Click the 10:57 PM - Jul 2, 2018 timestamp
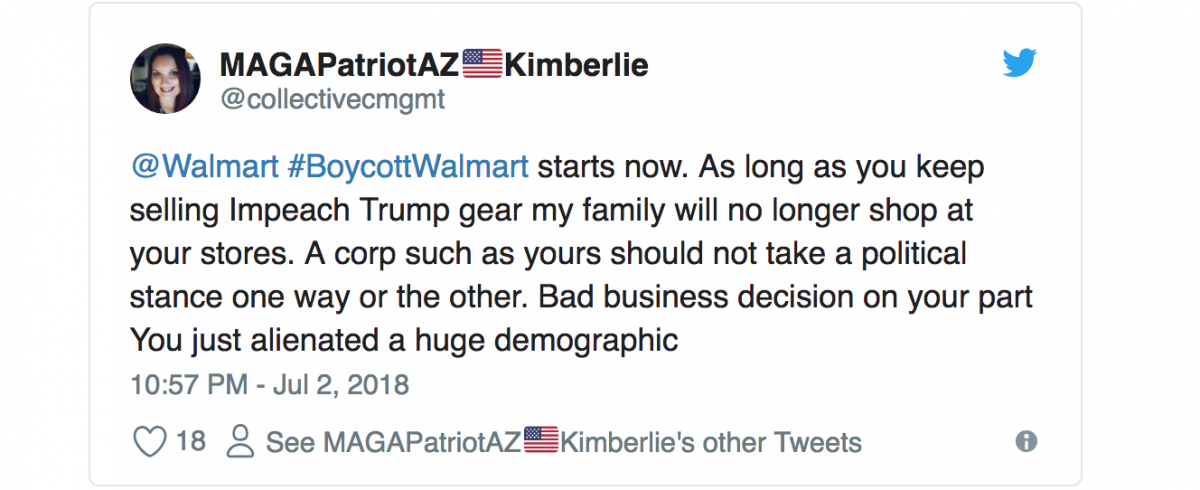 269,384
